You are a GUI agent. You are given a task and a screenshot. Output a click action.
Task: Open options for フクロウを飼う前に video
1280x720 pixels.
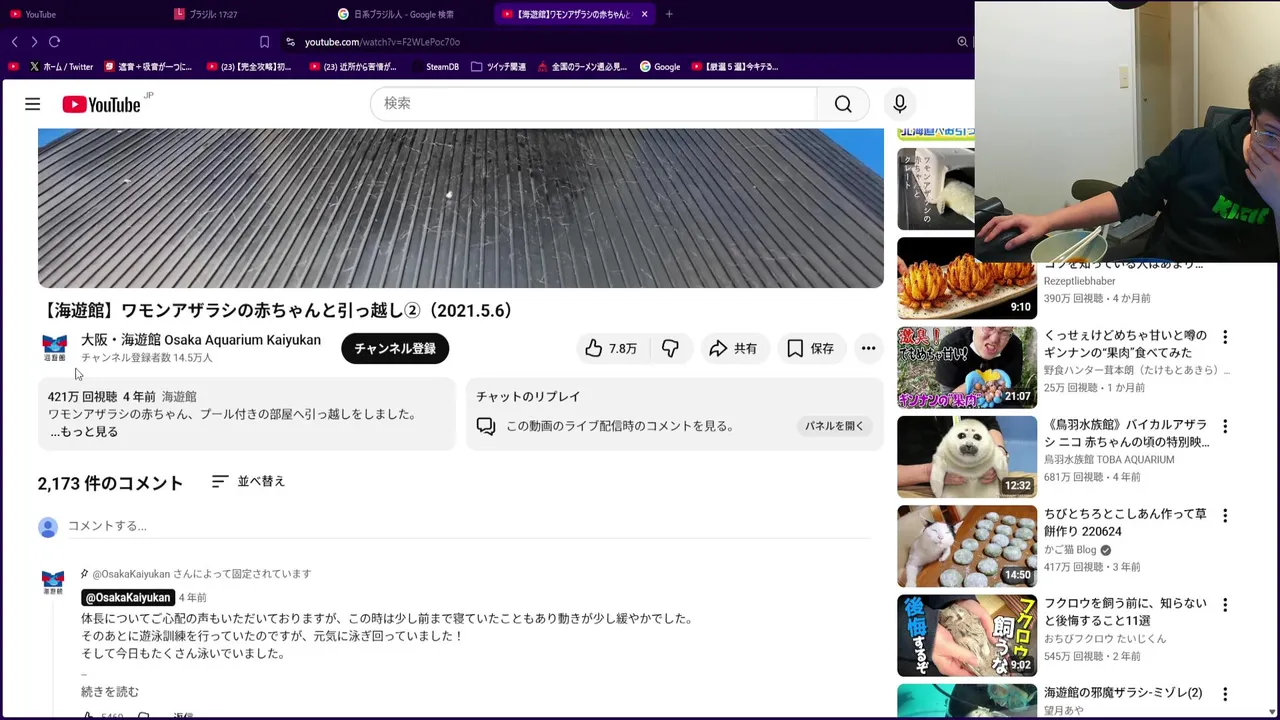(1225, 605)
